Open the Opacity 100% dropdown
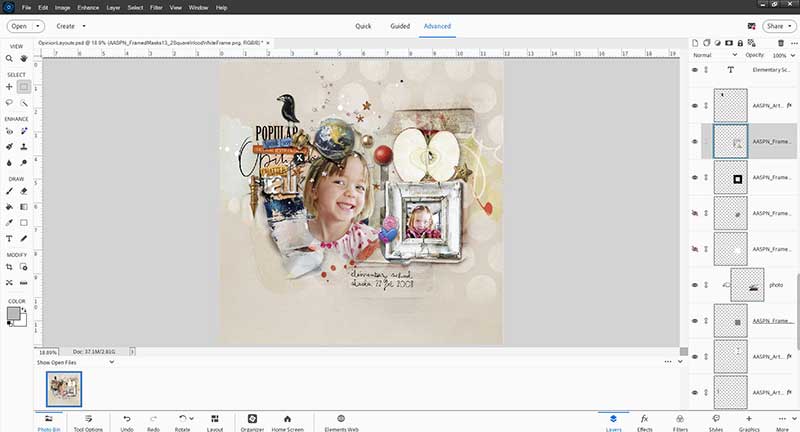The image size is (800, 432). coord(793,55)
